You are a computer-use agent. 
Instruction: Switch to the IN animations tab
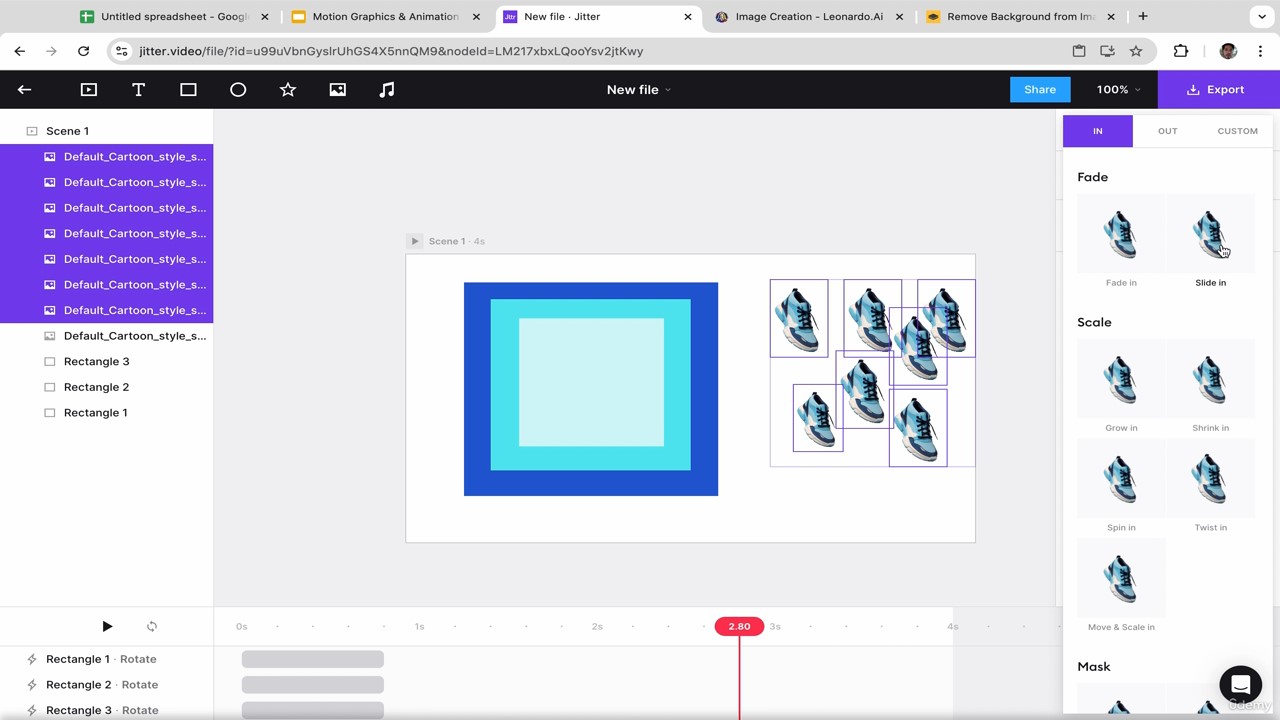pyautogui.click(x=1098, y=131)
